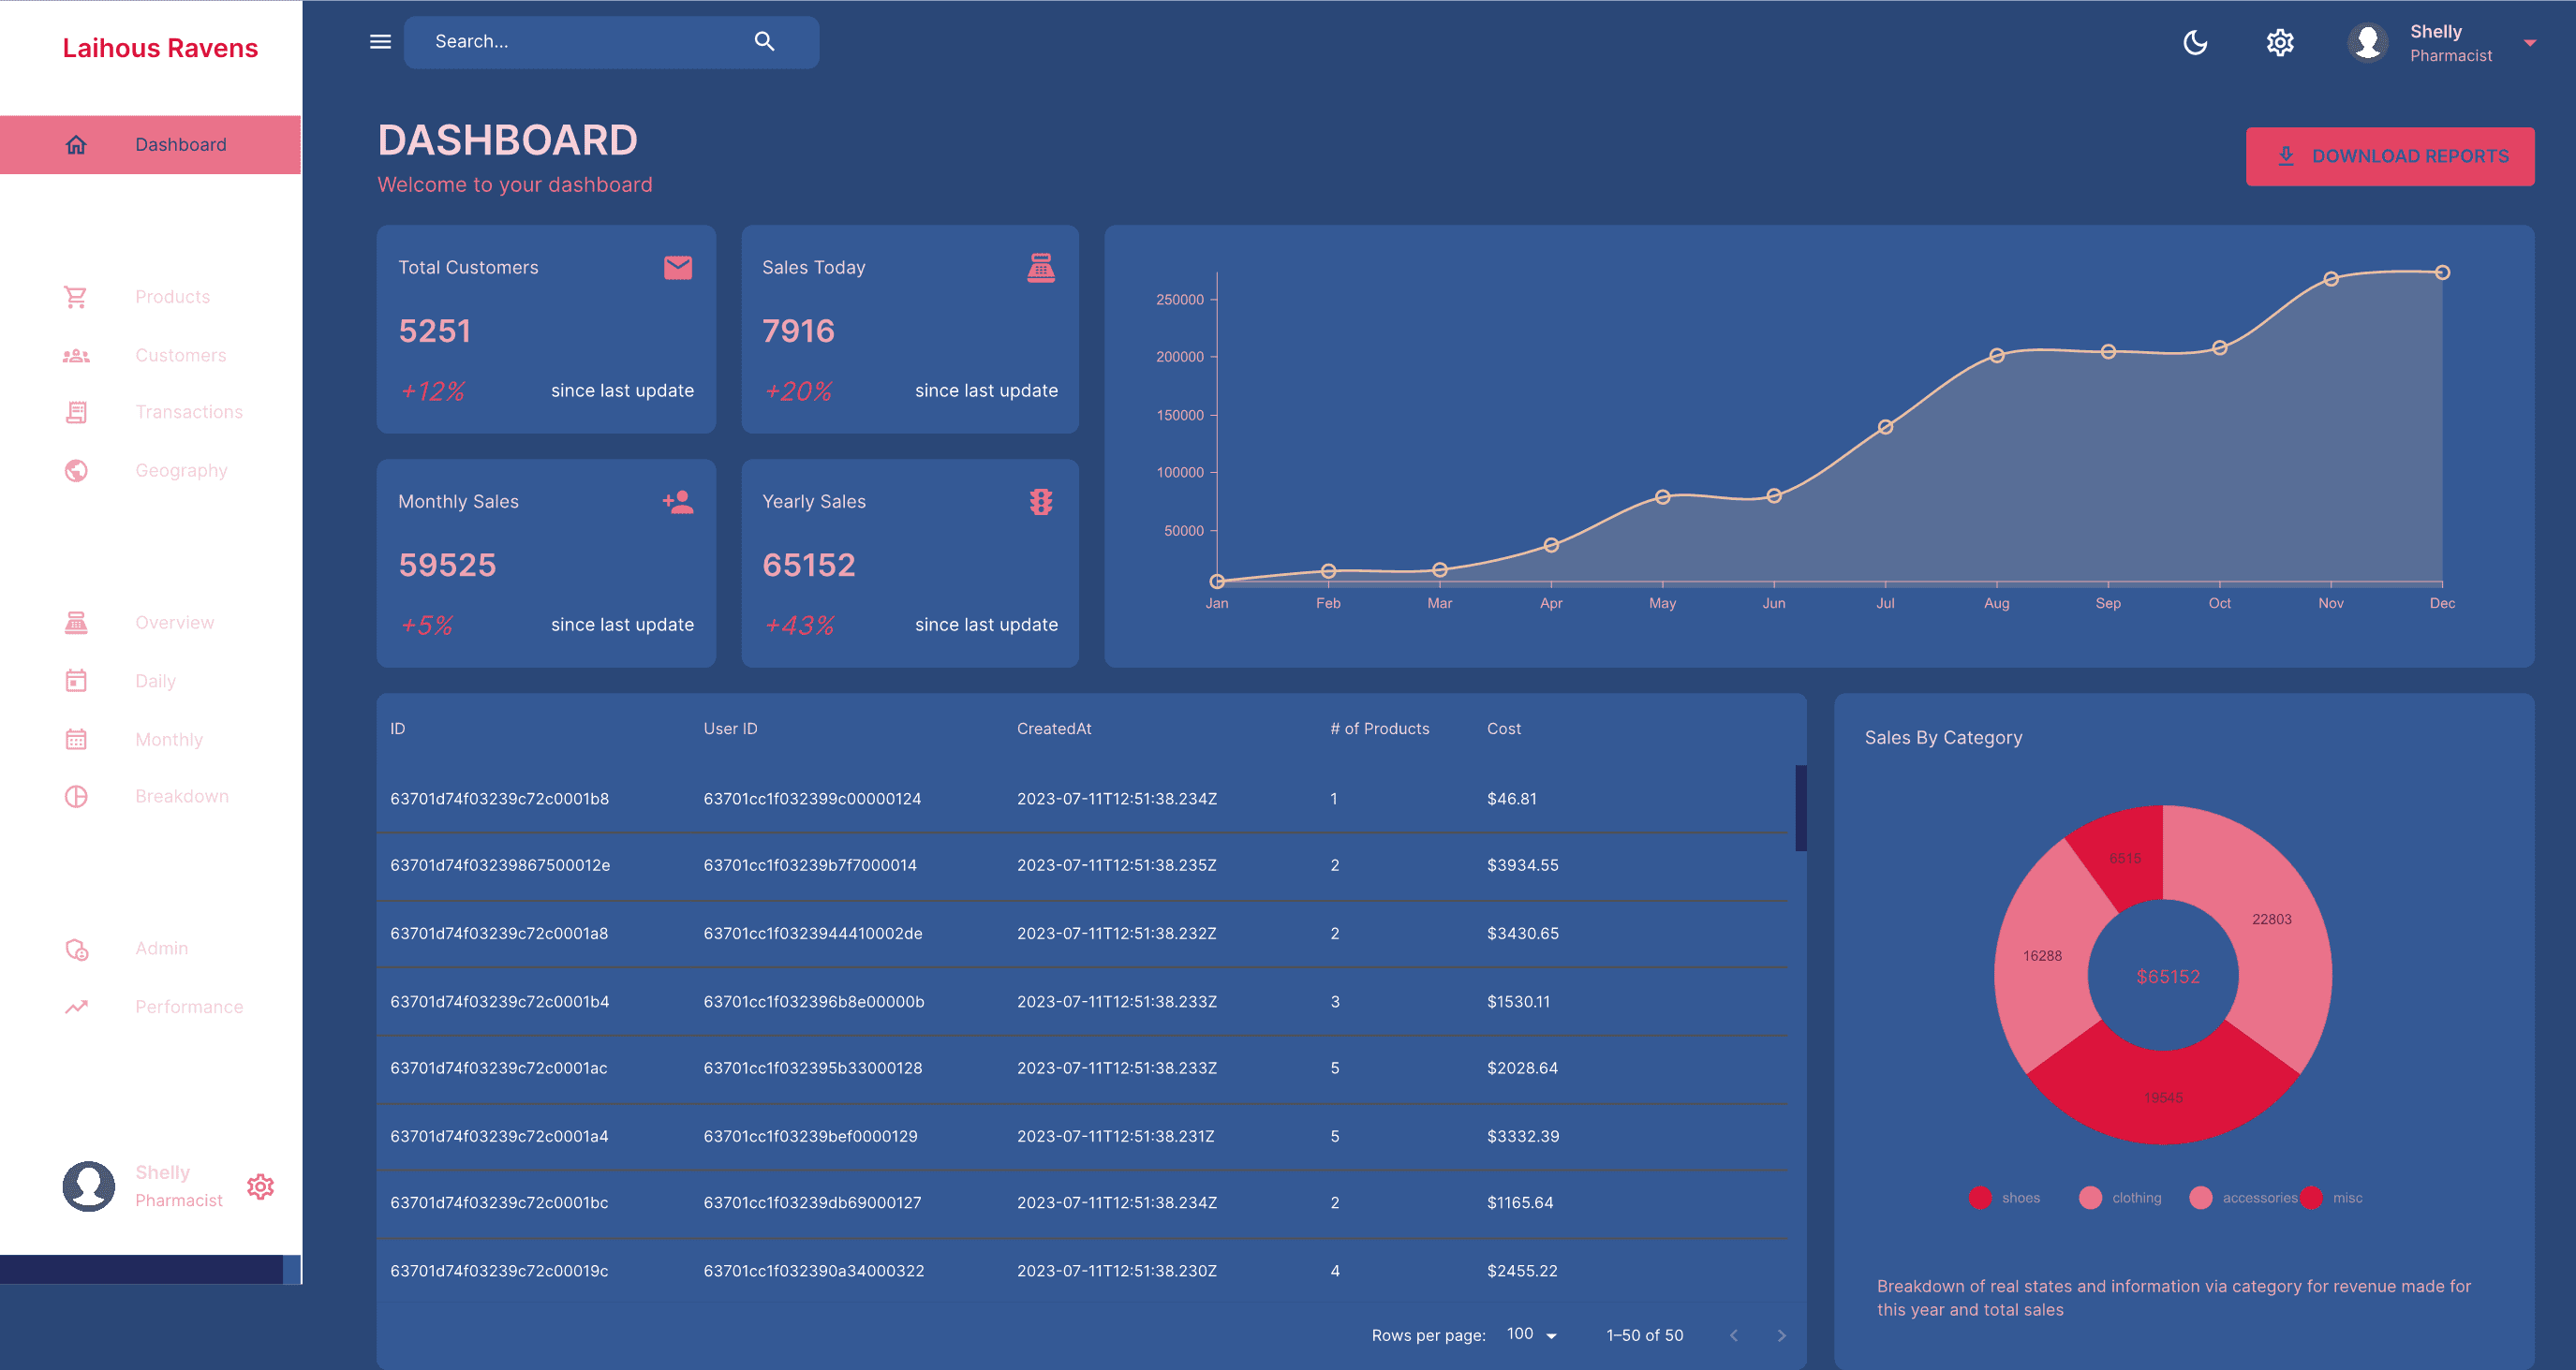The image size is (2576, 1370).
Task: Click the Daily calendar icon
Action: tap(76, 681)
